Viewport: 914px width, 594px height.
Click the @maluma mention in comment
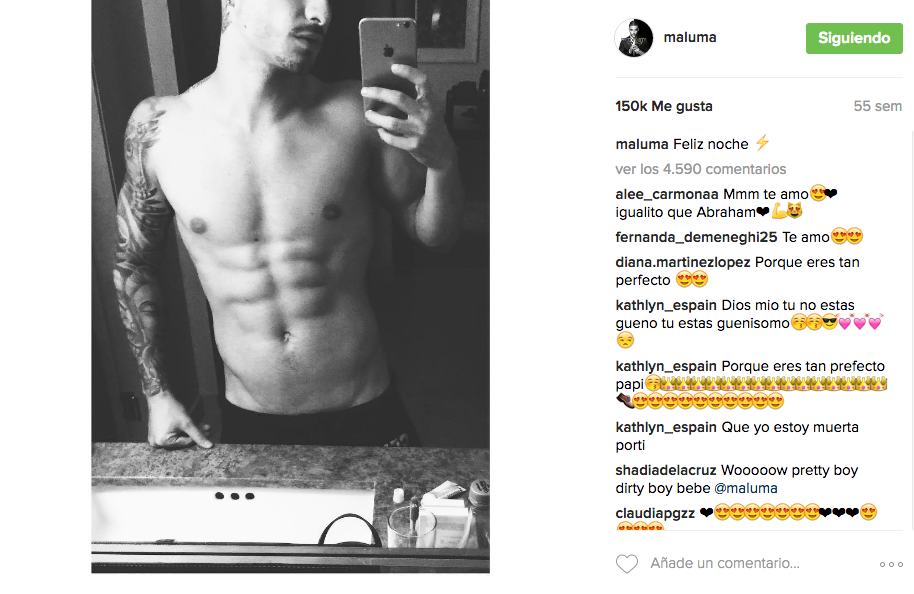[746, 488]
